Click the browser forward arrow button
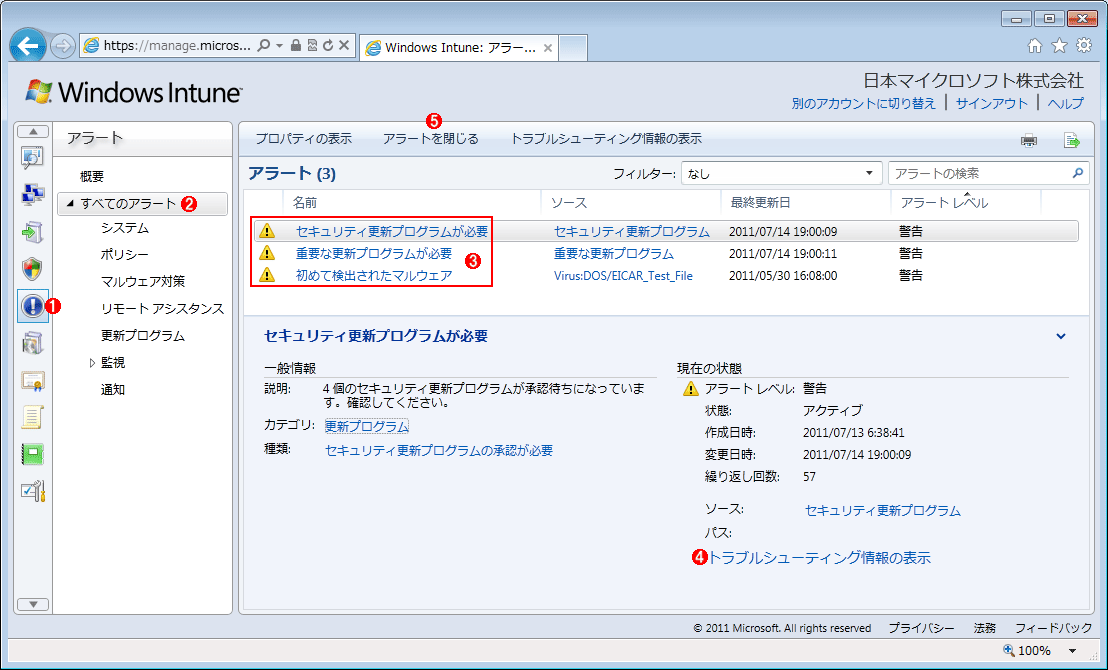1108x670 pixels. pos(63,47)
